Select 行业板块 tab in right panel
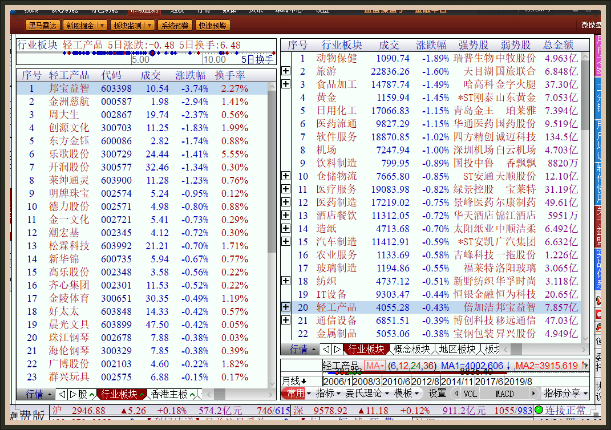This screenshot has width=611, height=430. pos(366,349)
